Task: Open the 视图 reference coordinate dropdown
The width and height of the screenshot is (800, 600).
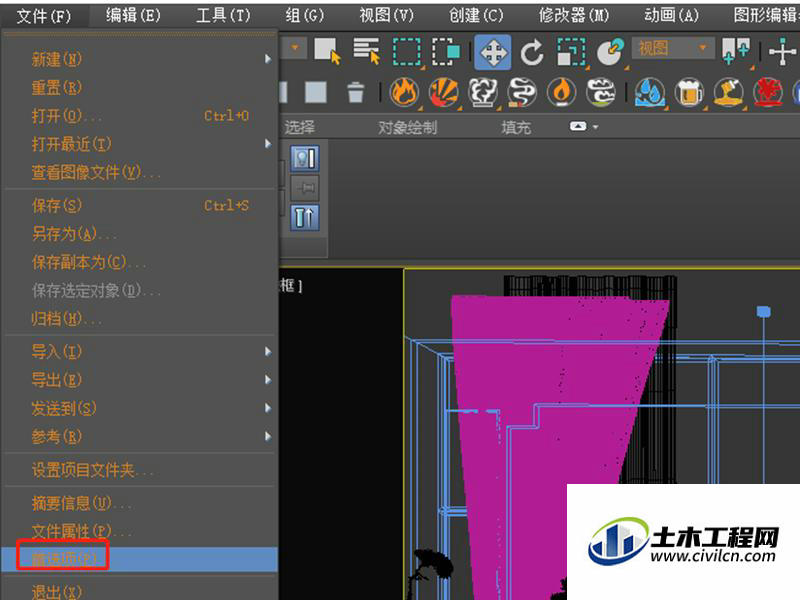Action: coord(671,48)
